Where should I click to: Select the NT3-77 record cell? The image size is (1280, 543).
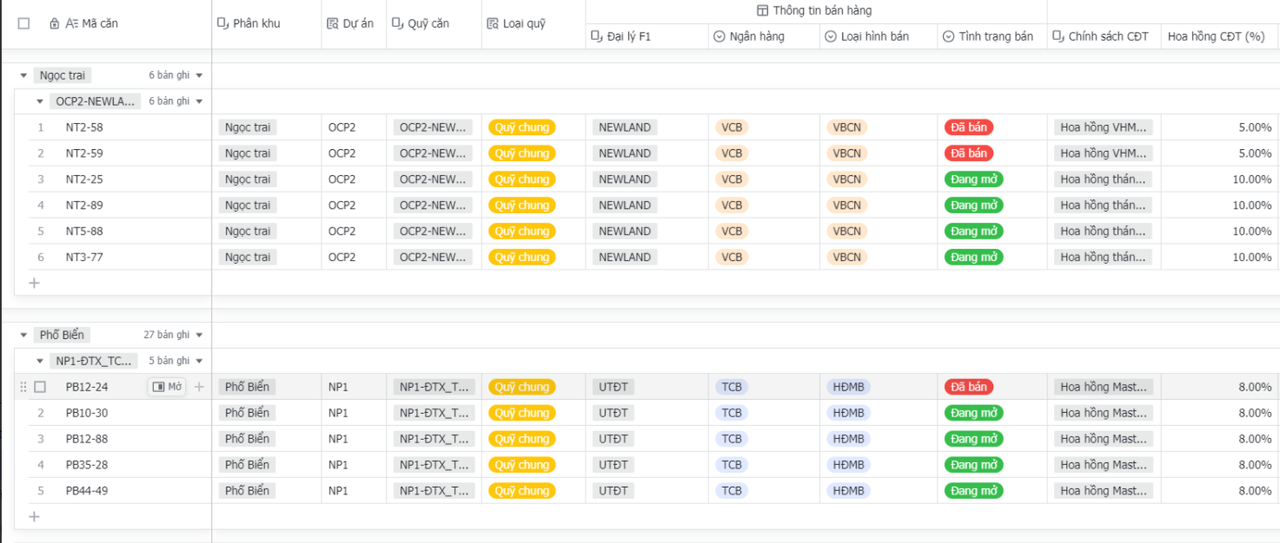tap(84, 257)
